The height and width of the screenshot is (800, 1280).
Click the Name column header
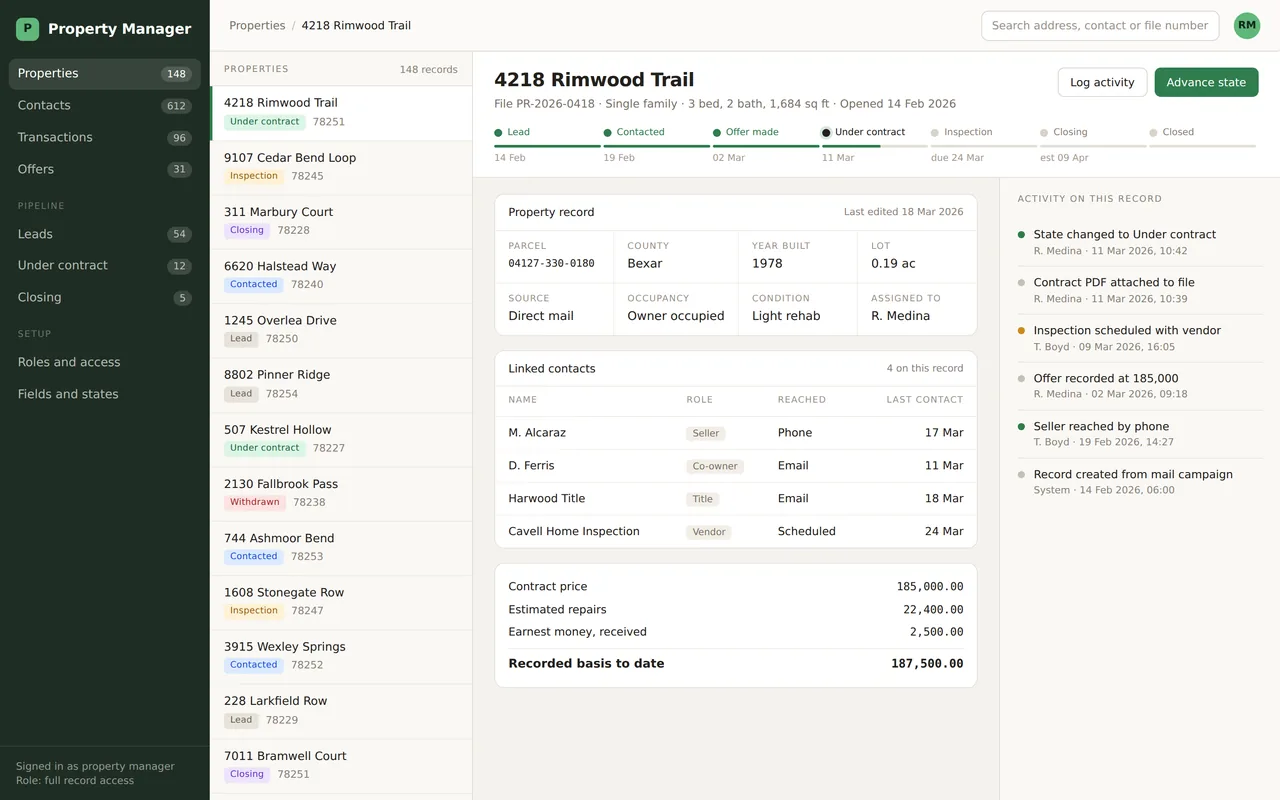coord(523,400)
